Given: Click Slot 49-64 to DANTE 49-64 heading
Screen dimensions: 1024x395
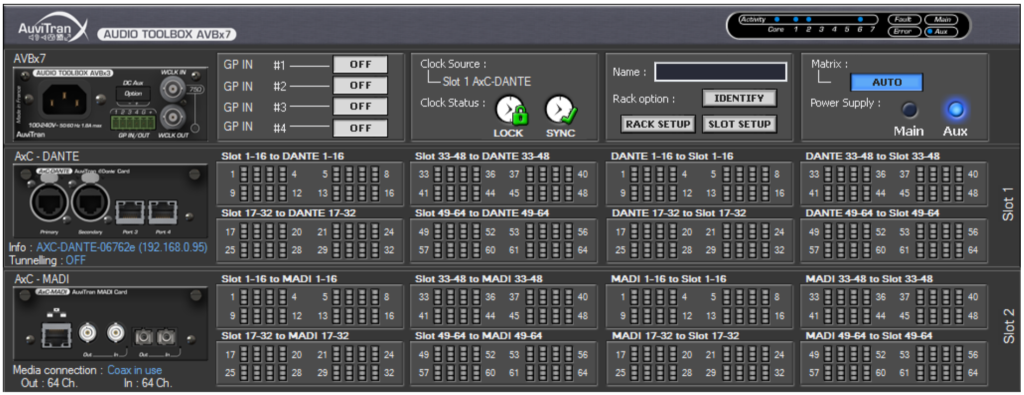Looking at the screenshot, I should coord(482,213).
